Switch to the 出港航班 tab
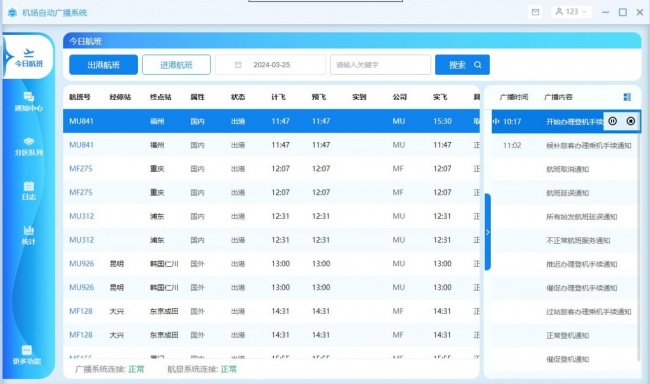 [x=103, y=65]
